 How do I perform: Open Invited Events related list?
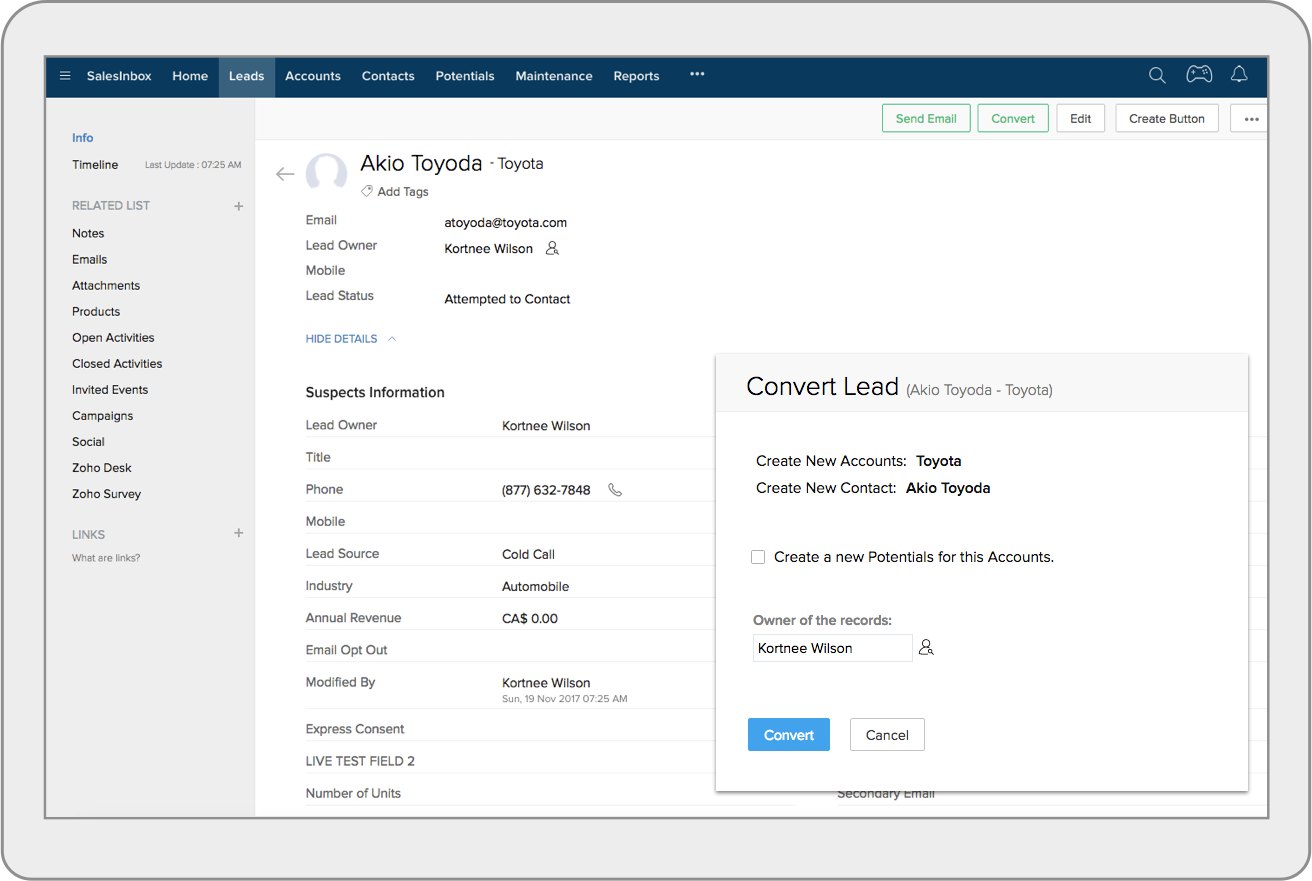[110, 389]
